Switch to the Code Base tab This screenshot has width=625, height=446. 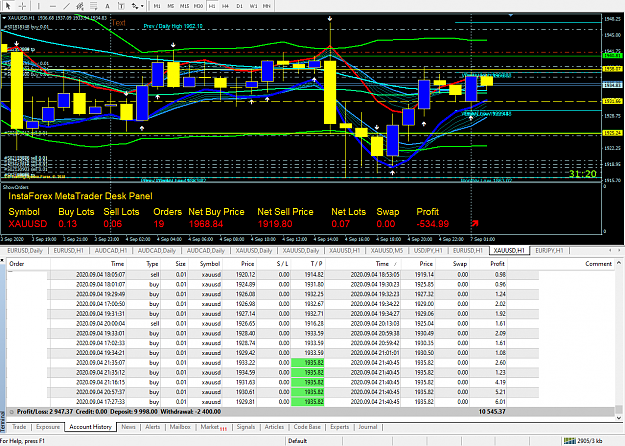307,427
